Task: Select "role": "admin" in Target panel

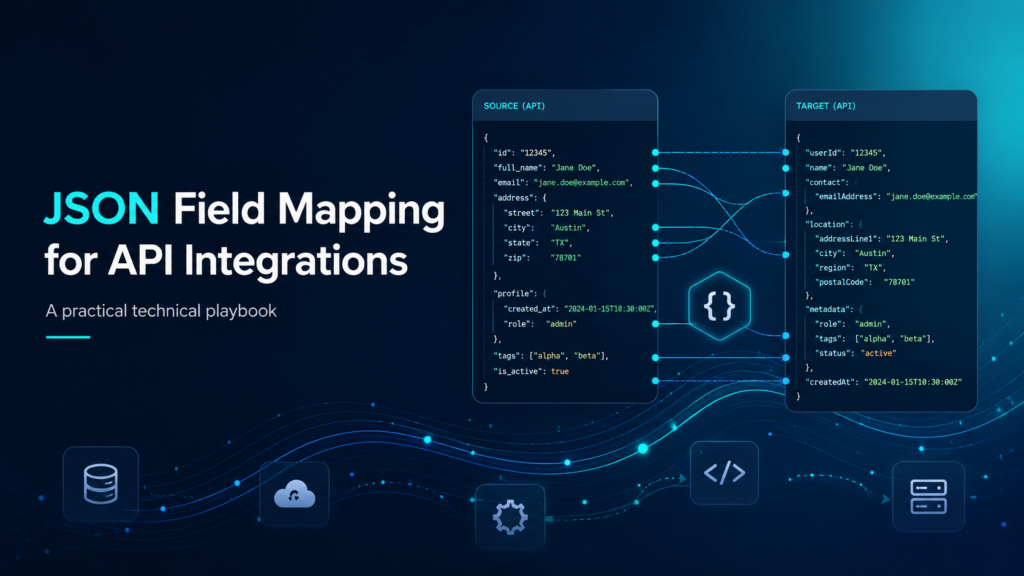Action: click(853, 324)
